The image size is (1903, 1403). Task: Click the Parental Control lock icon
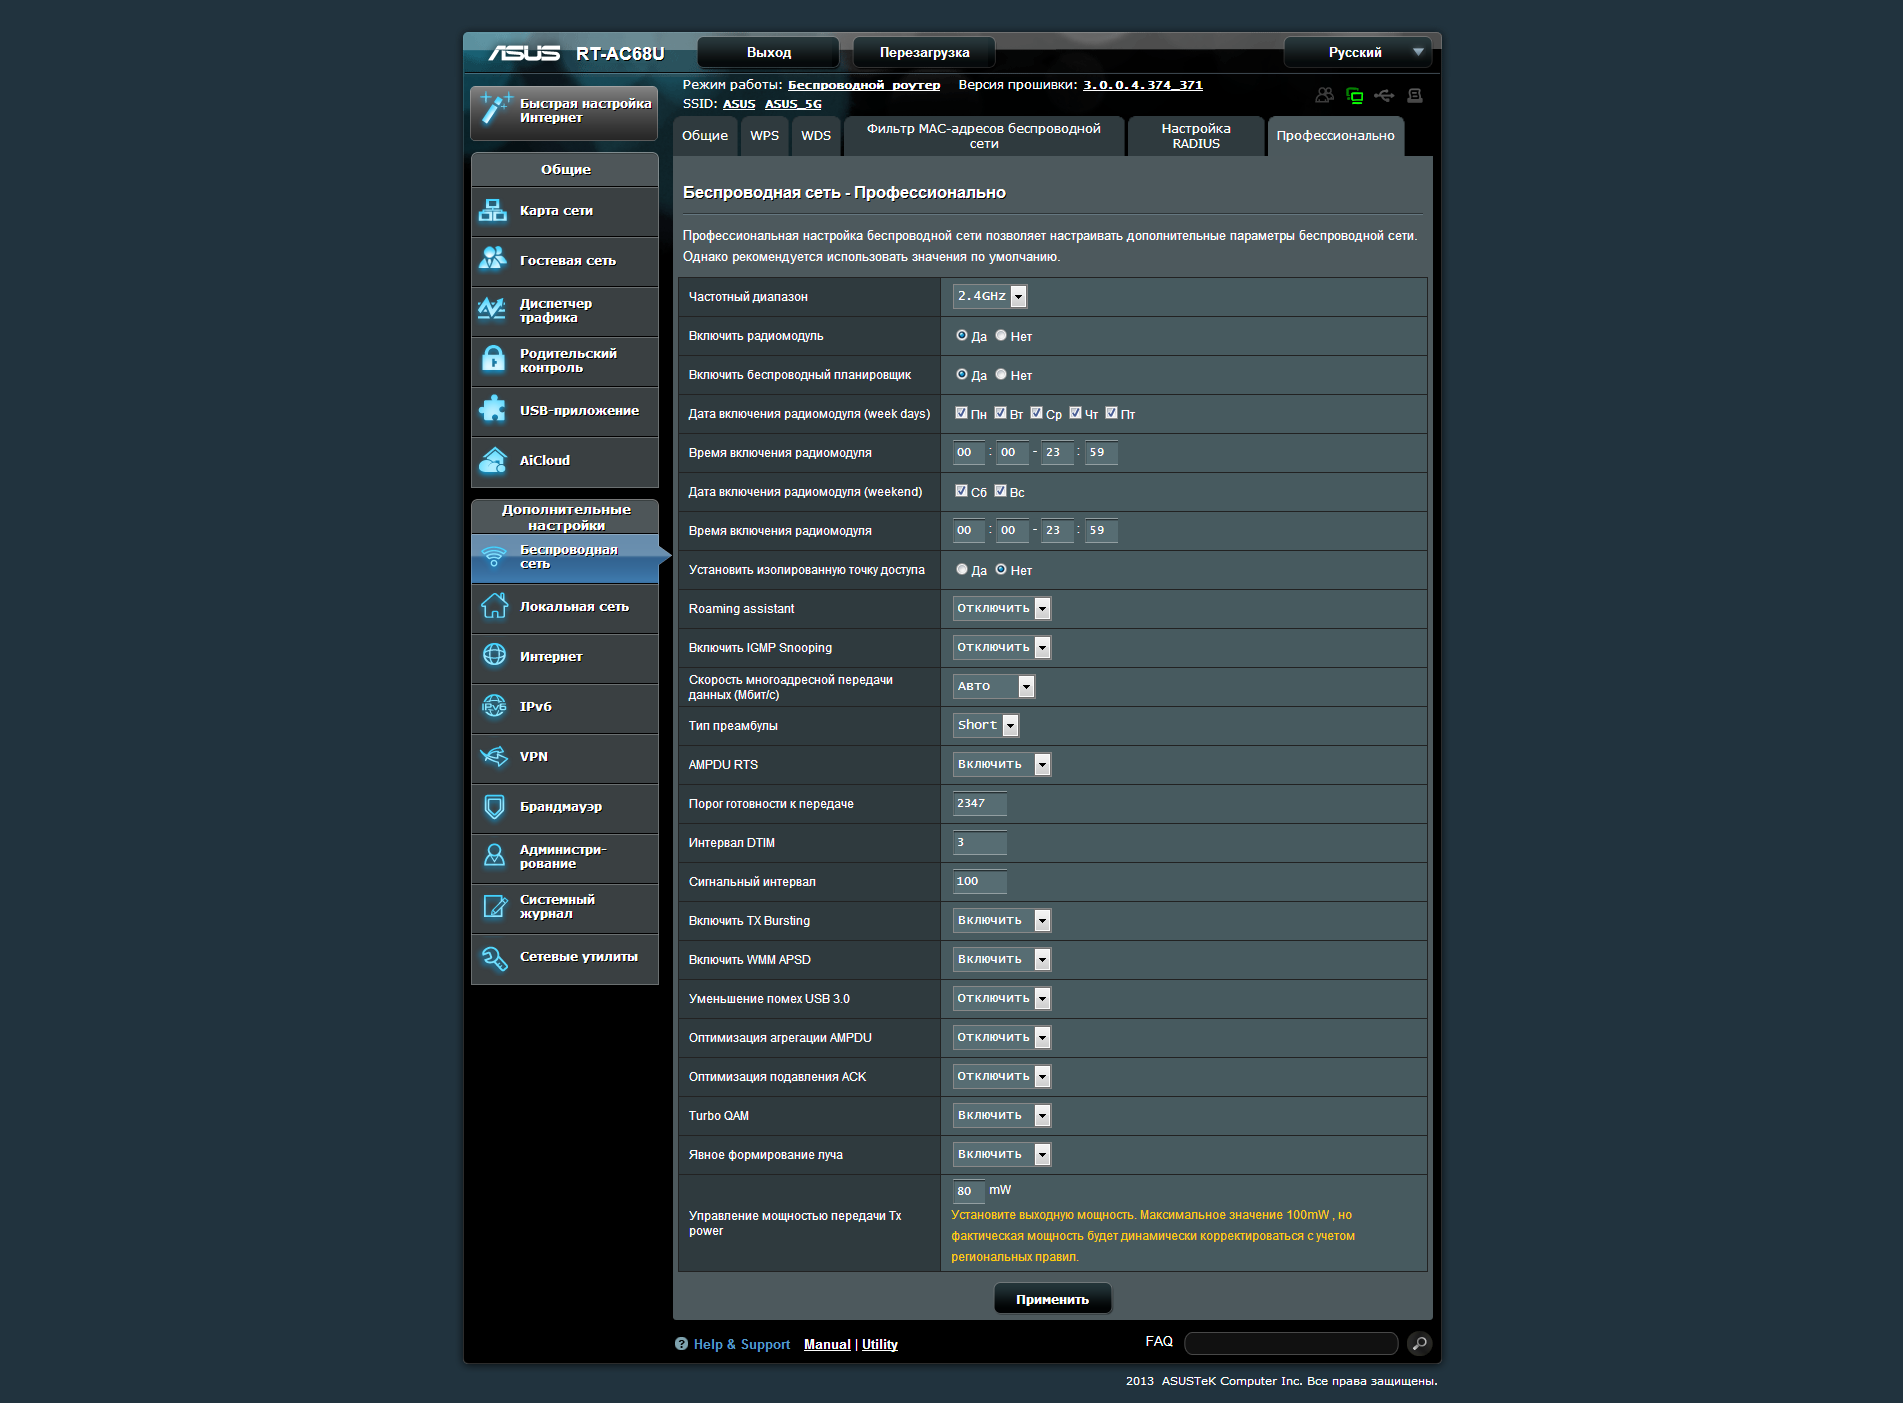click(x=493, y=359)
